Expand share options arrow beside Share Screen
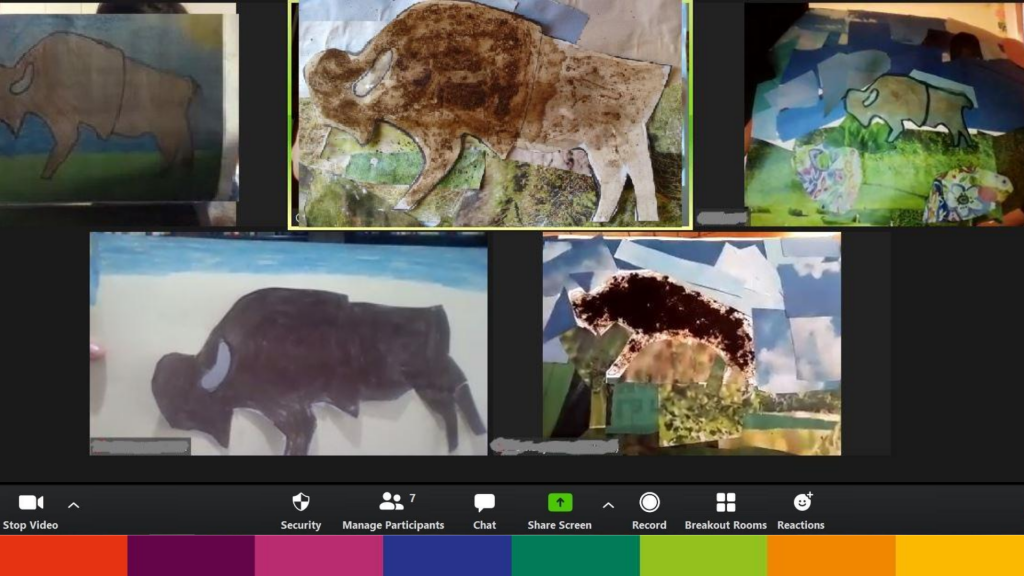Viewport: 1024px width, 576px height. (x=608, y=505)
